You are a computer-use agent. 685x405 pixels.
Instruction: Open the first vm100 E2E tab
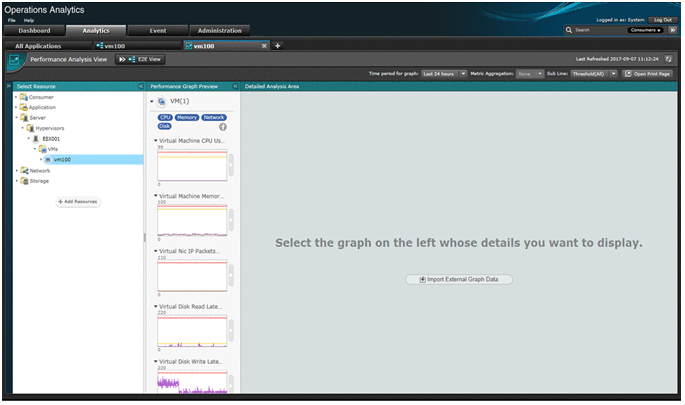(137, 46)
